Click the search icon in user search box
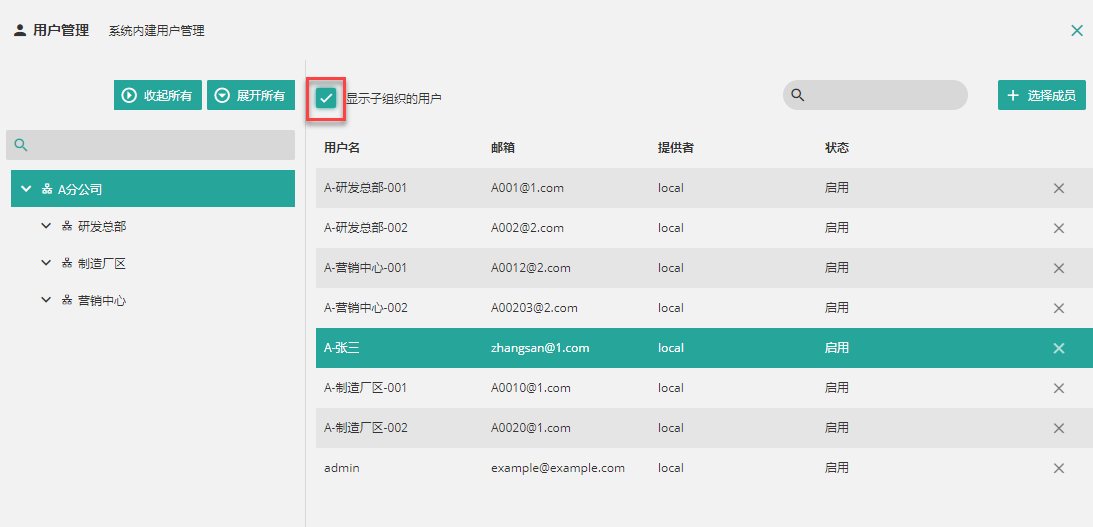 pos(798,95)
